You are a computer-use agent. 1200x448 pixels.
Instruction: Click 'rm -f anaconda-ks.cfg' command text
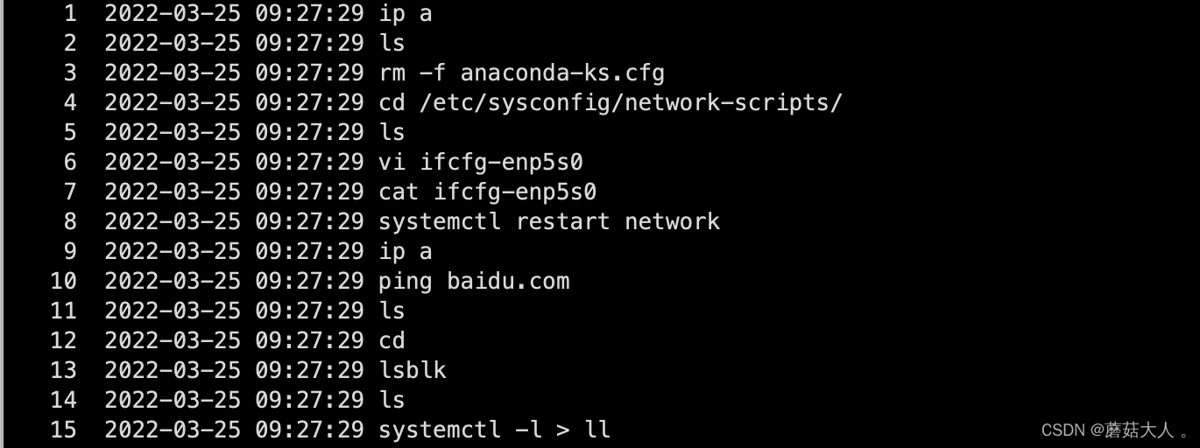pos(522,73)
